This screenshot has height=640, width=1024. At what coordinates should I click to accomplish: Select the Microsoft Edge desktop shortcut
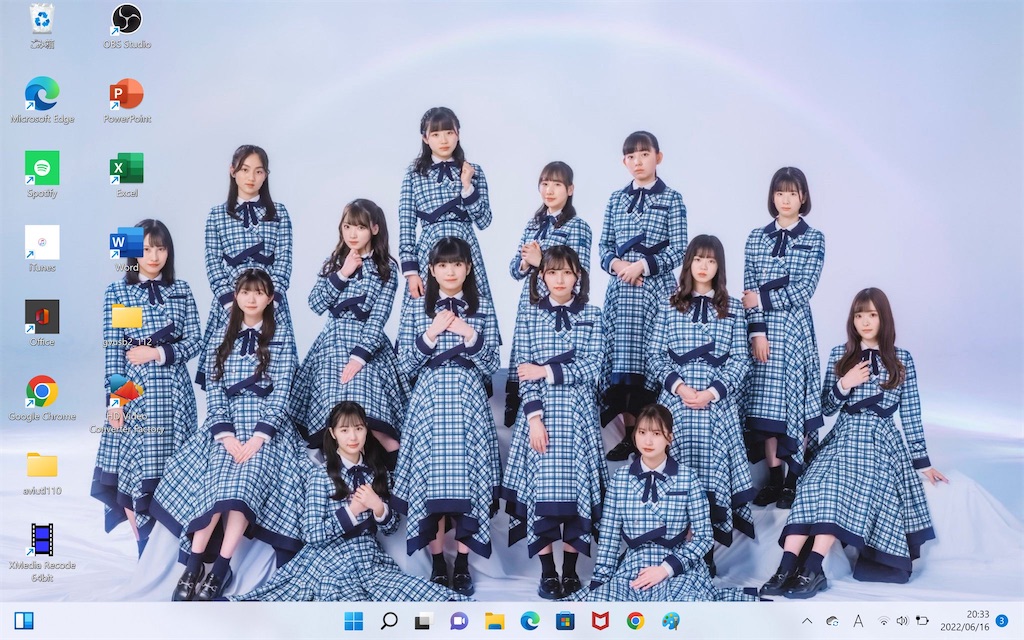(x=42, y=101)
